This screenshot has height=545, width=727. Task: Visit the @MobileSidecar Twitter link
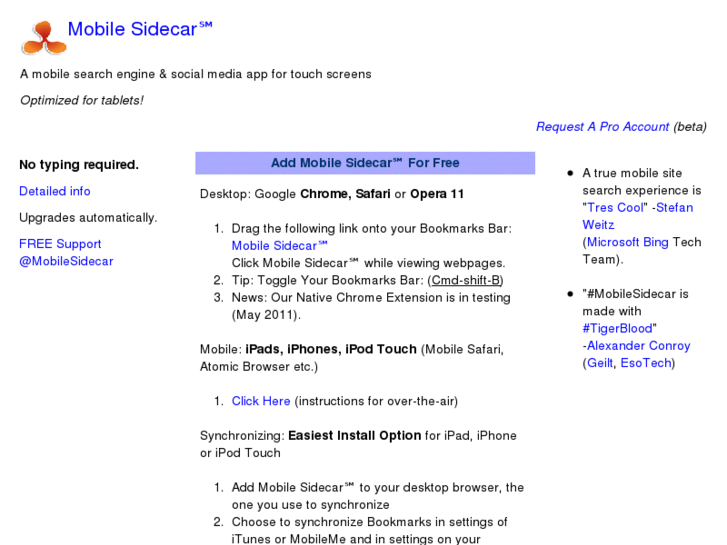pyautogui.click(x=66, y=261)
